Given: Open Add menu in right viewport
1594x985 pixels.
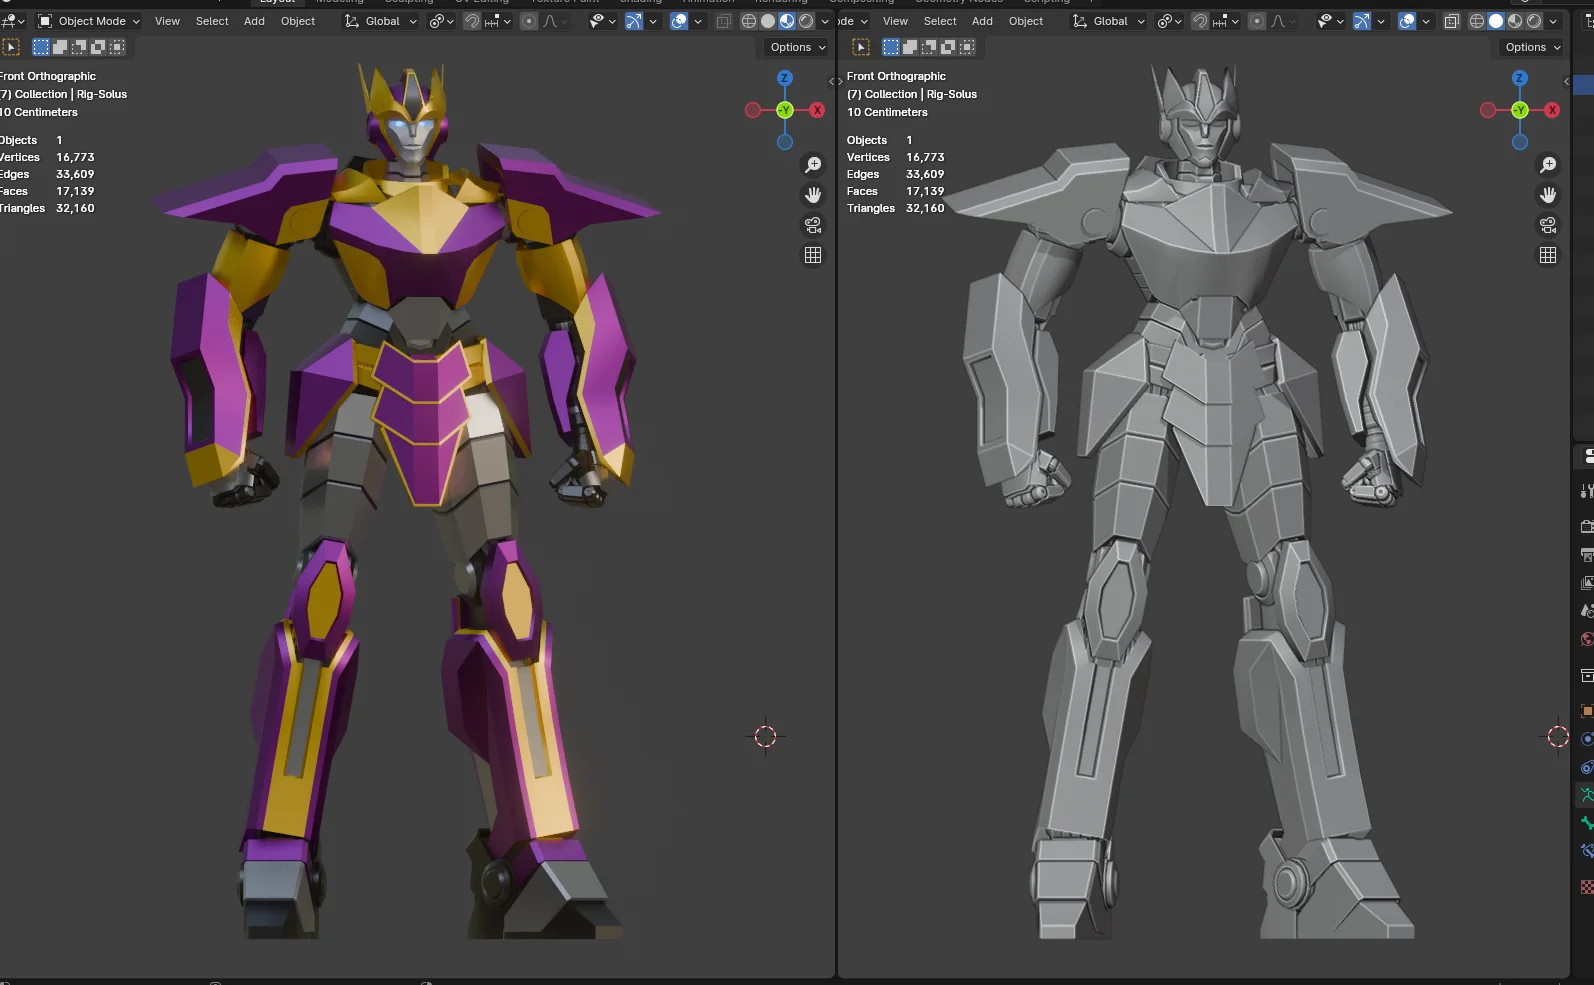Looking at the screenshot, I should pyautogui.click(x=983, y=21).
